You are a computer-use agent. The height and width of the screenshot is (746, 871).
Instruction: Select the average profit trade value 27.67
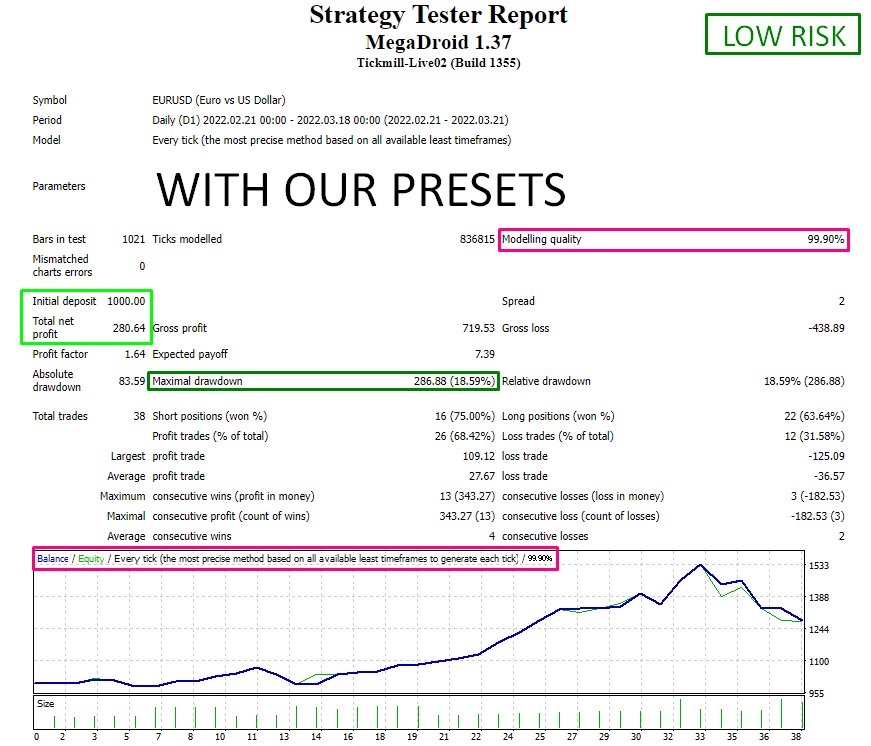point(482,476)
